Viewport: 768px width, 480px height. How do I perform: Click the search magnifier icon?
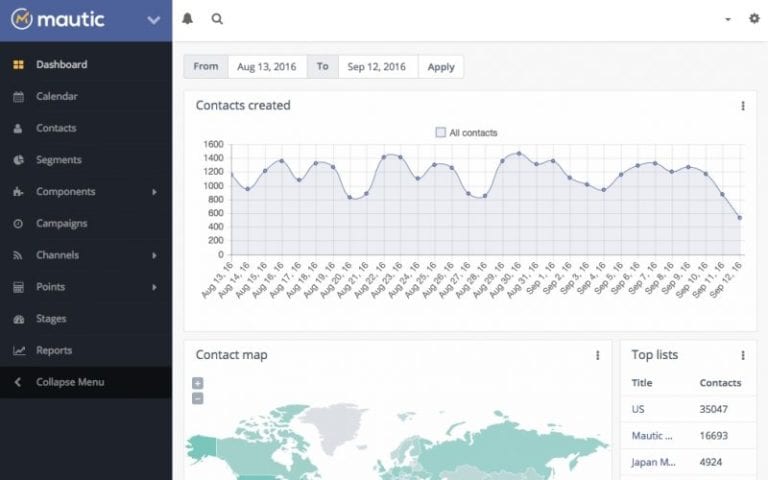point(217,19)
